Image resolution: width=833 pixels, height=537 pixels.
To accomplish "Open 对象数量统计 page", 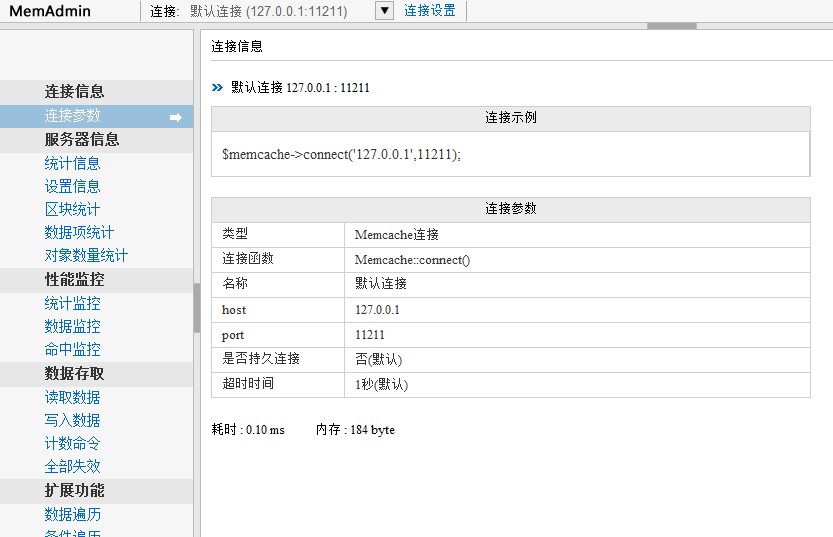I will pos(86,255).
